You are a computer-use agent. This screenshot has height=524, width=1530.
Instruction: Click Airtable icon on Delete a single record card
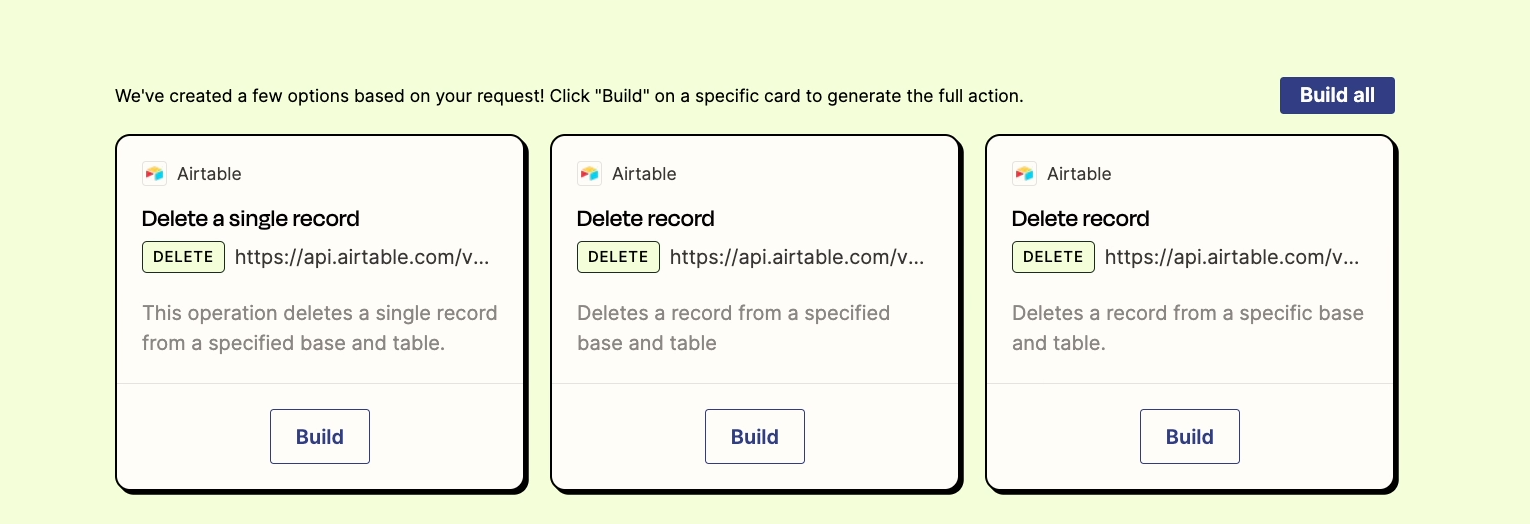[154, 173]
